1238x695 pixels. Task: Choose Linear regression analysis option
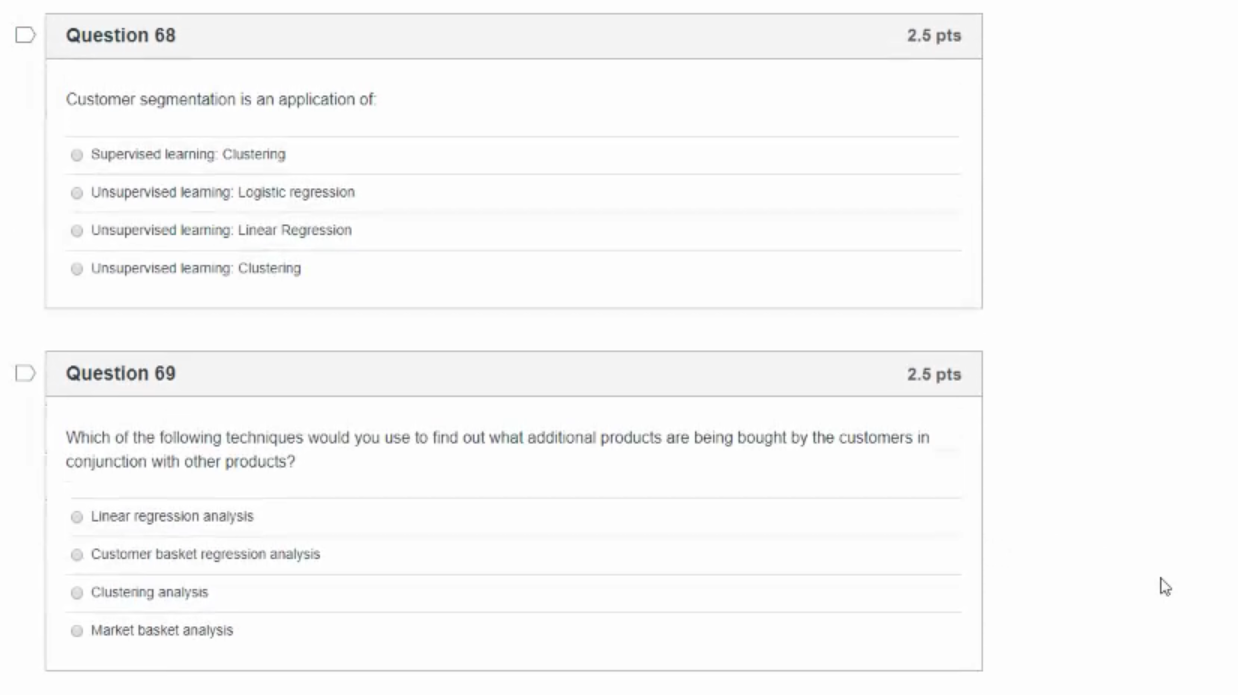click(77, 517)
